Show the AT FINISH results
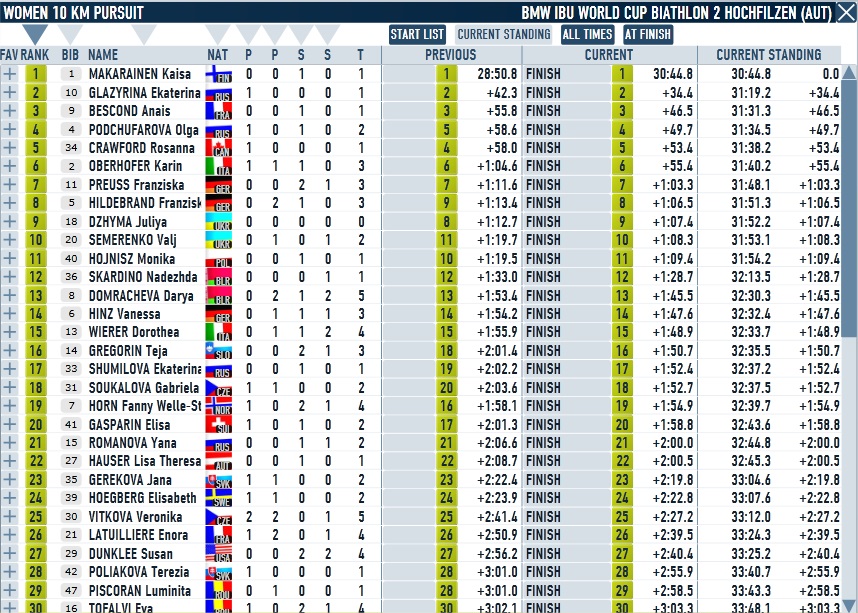Screen dimensions: 858x613 (647, 34)
